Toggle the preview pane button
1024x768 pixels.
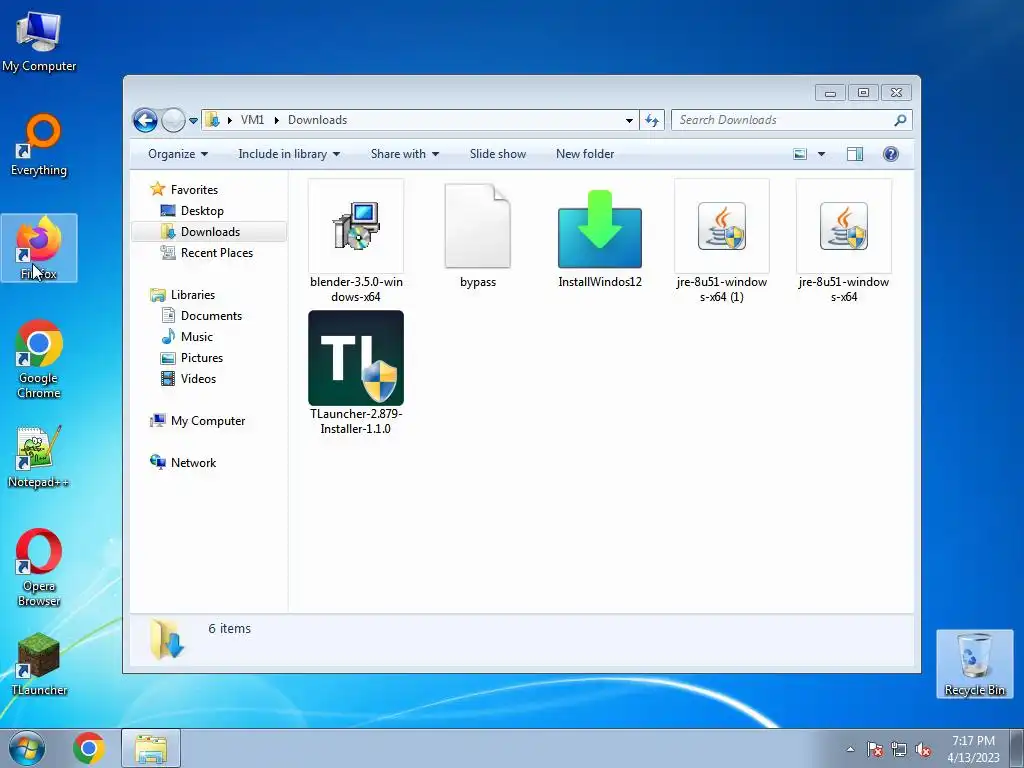tap(855, 154)
